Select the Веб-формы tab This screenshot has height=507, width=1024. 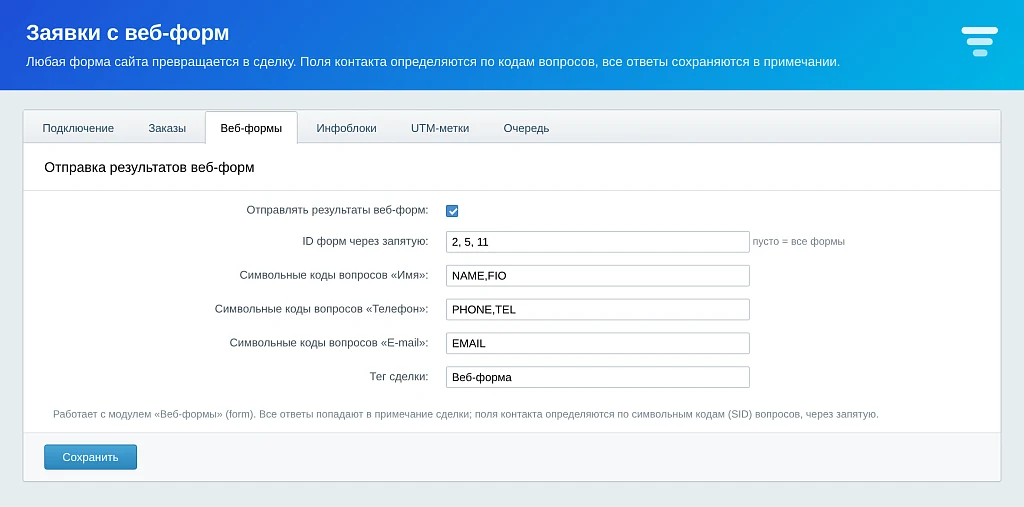tap(251, 128)
